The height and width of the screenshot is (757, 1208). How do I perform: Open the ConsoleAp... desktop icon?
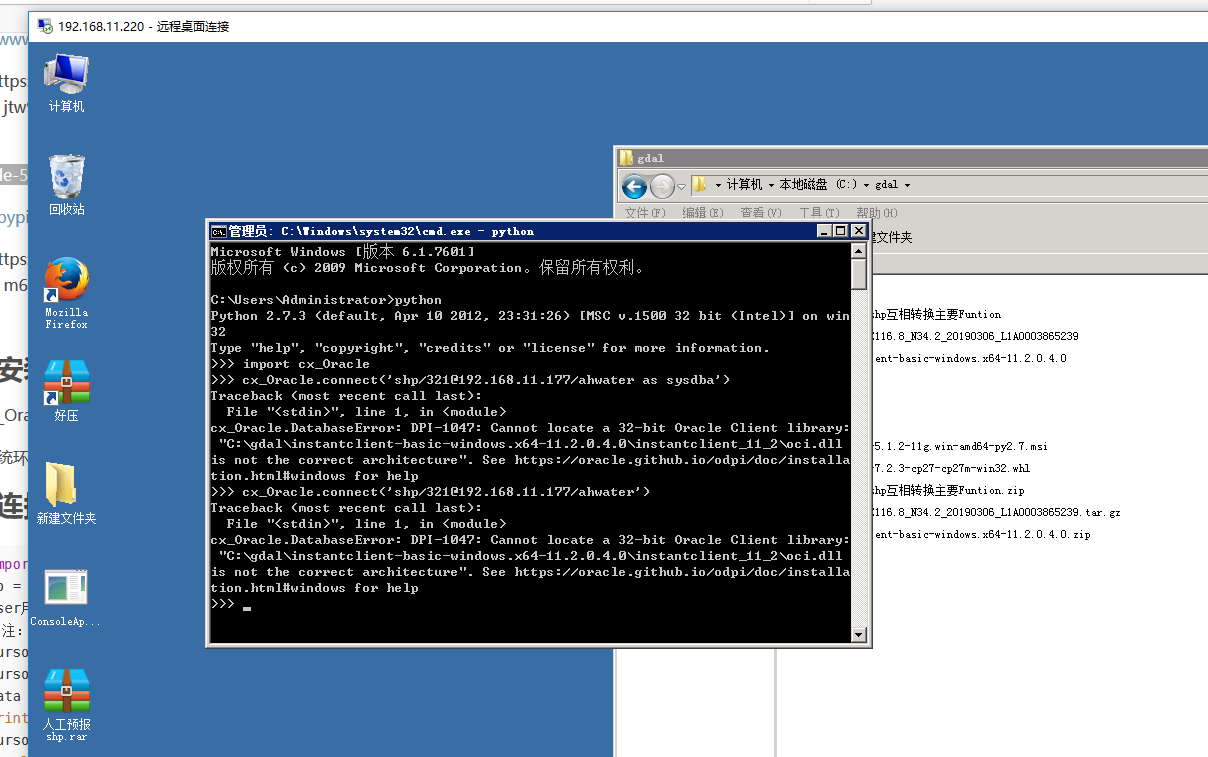click(67, 598)
